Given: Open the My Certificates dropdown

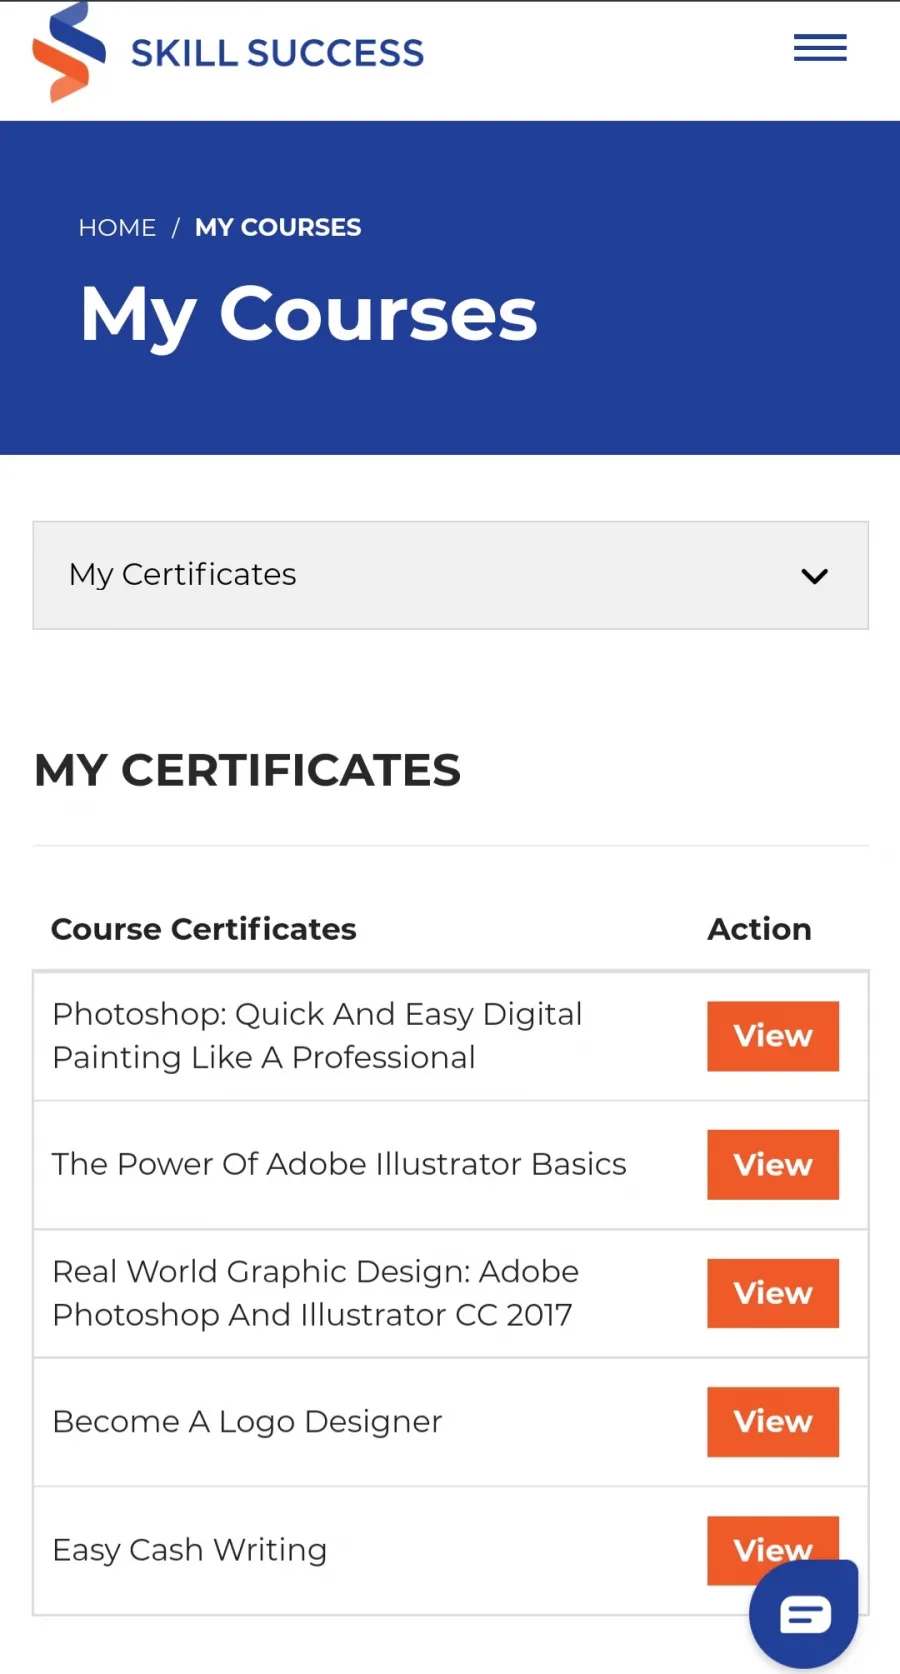Looking at the screenshot, I should (450, 575).
